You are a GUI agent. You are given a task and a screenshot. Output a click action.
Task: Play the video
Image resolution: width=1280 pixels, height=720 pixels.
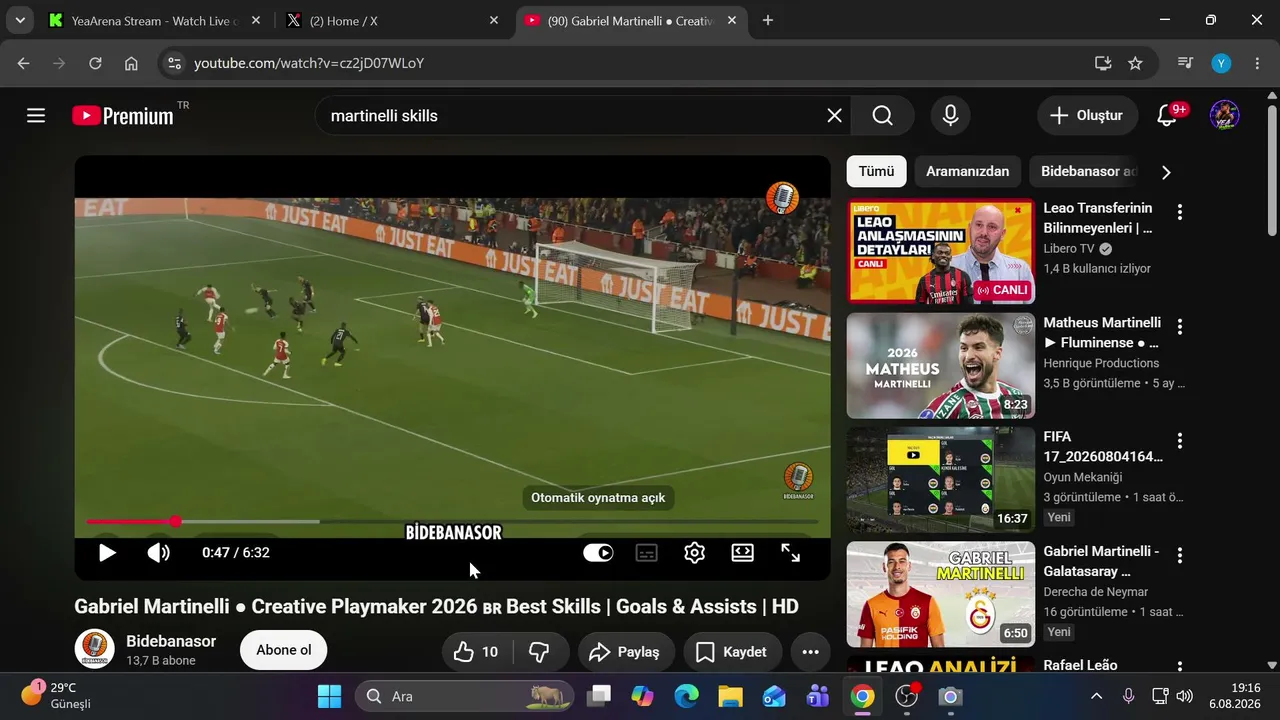coord(107,553)
